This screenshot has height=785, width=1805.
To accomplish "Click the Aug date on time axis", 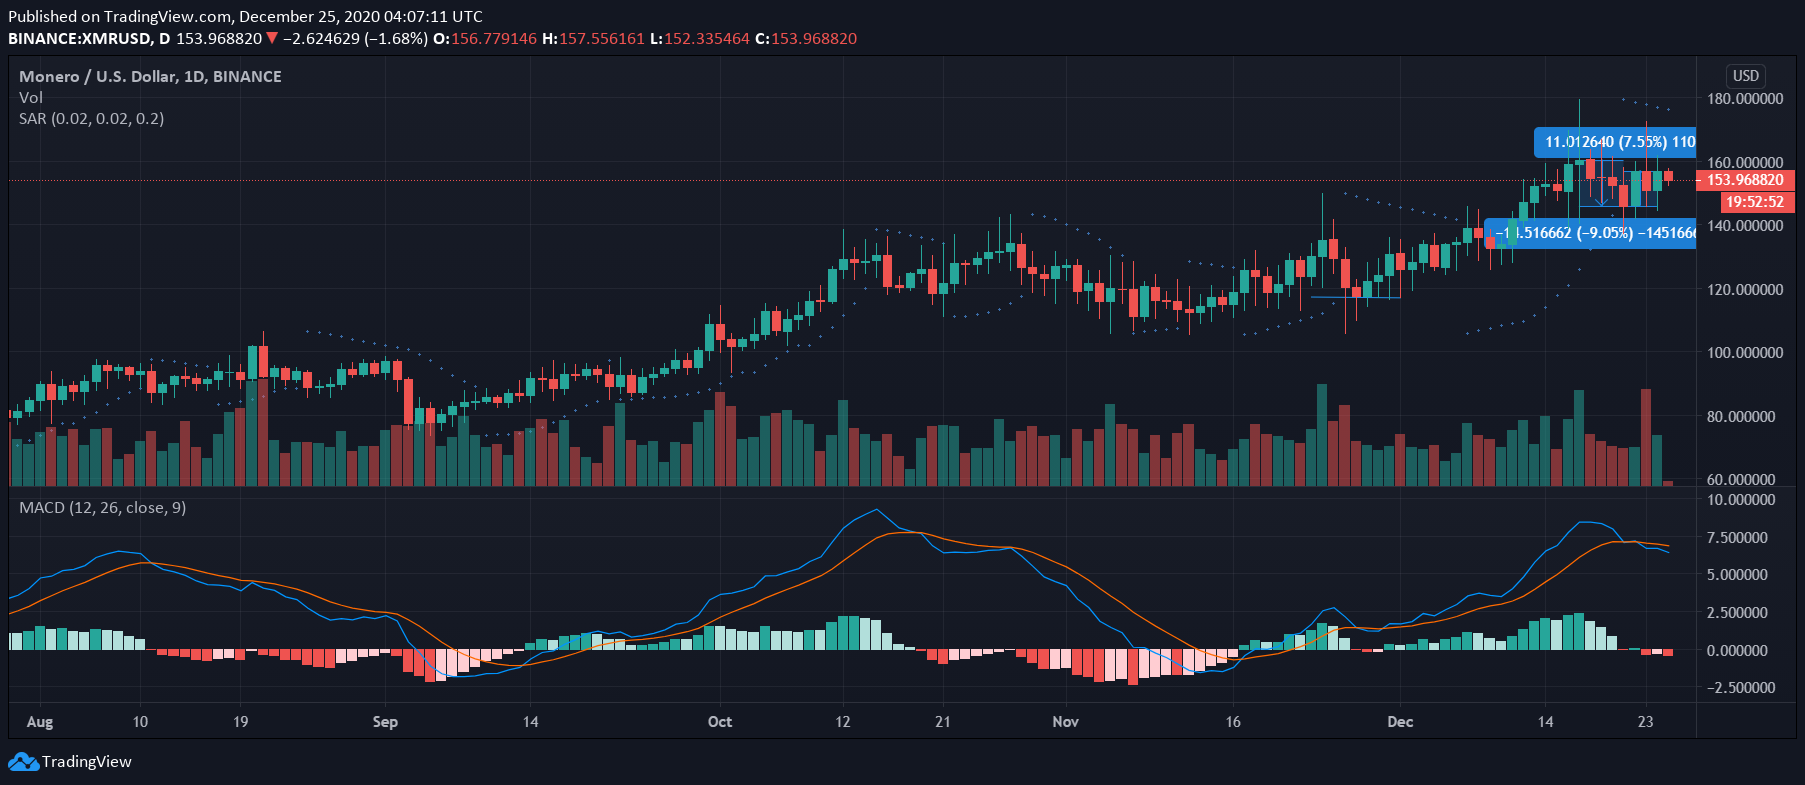I will (40, 722).
